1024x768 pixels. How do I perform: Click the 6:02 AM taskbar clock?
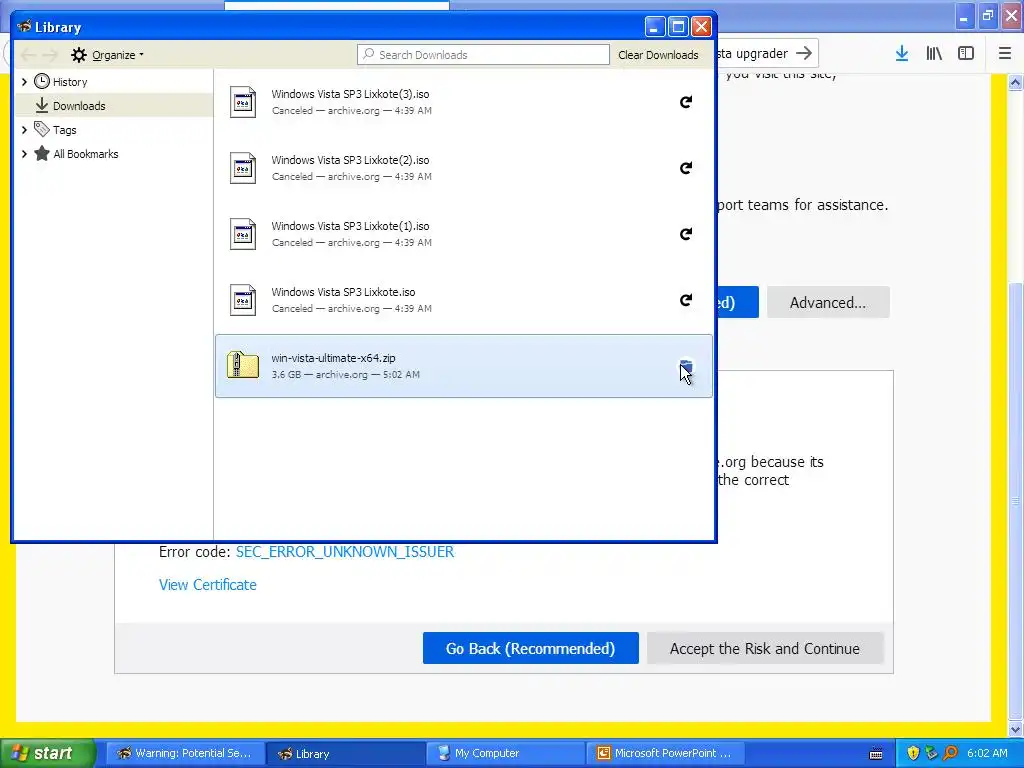click(987, 753)
